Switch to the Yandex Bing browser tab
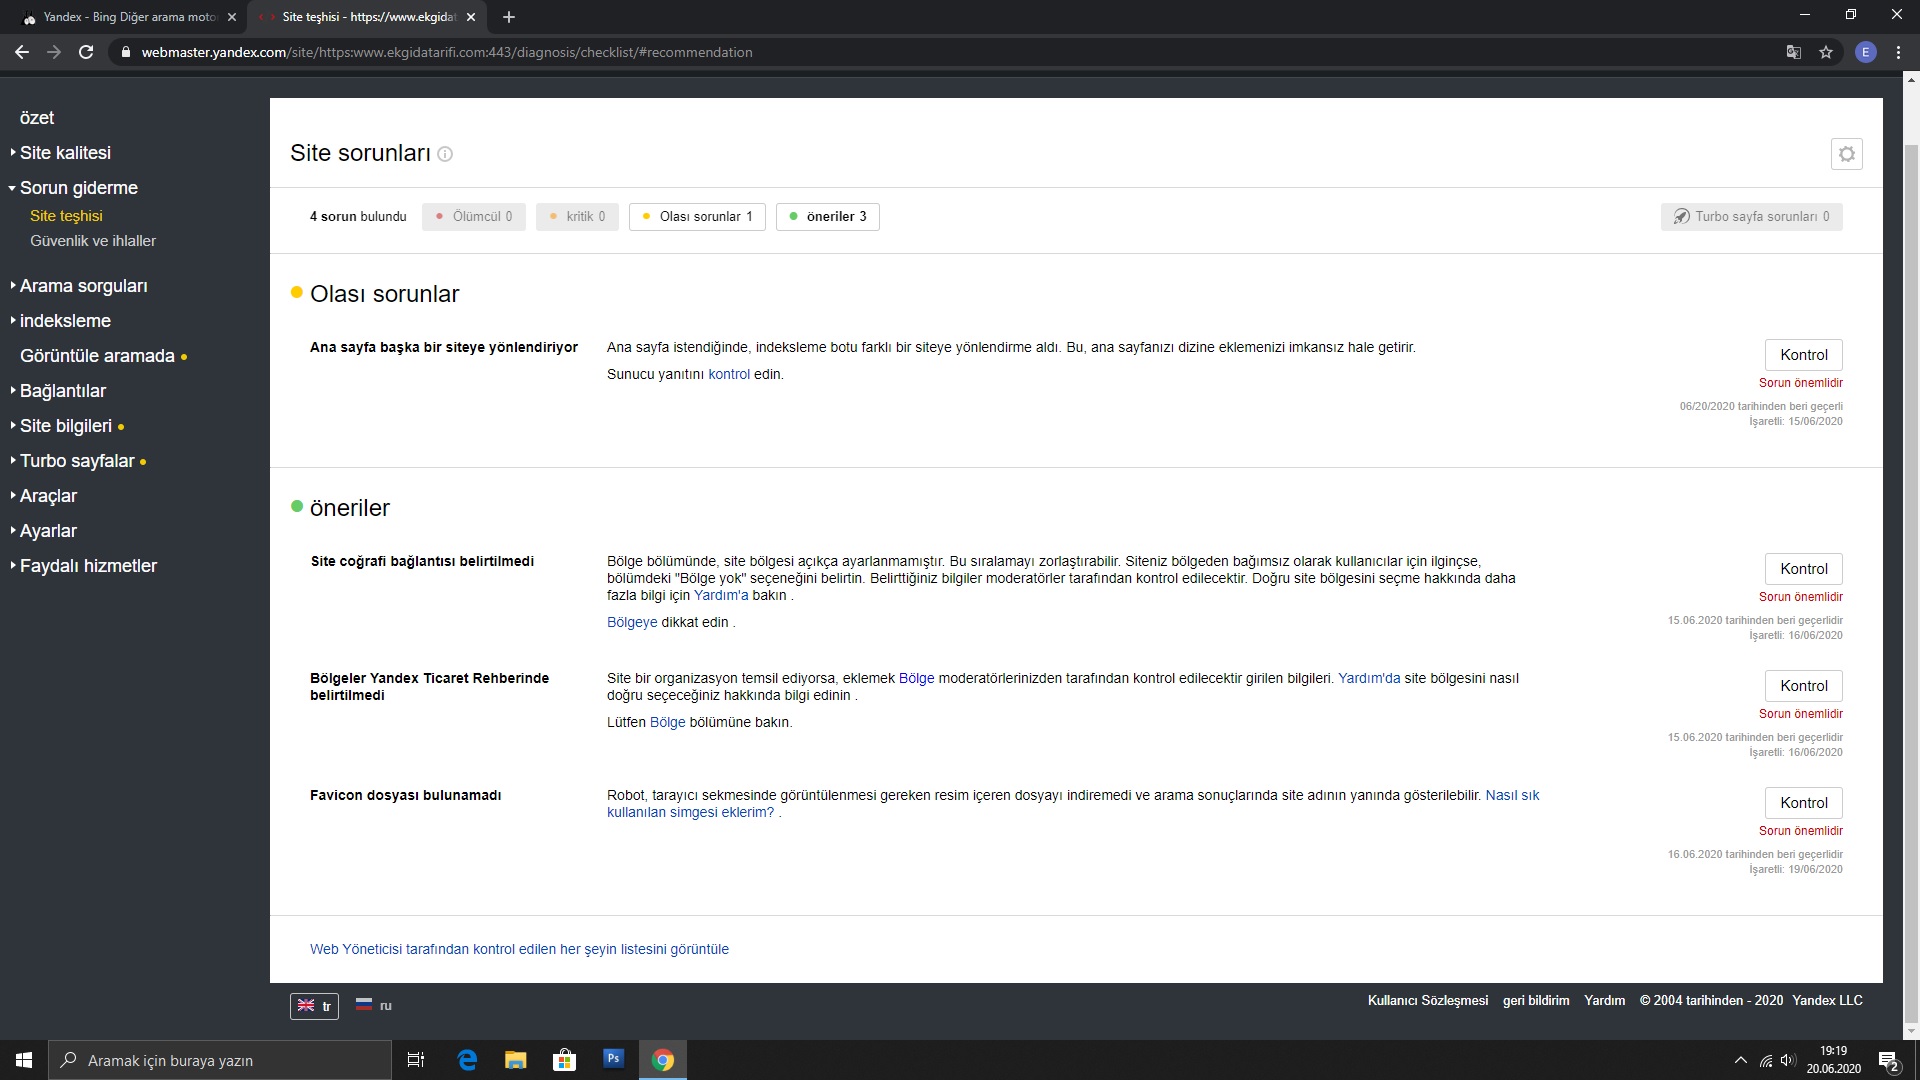 tap(128, 17)
